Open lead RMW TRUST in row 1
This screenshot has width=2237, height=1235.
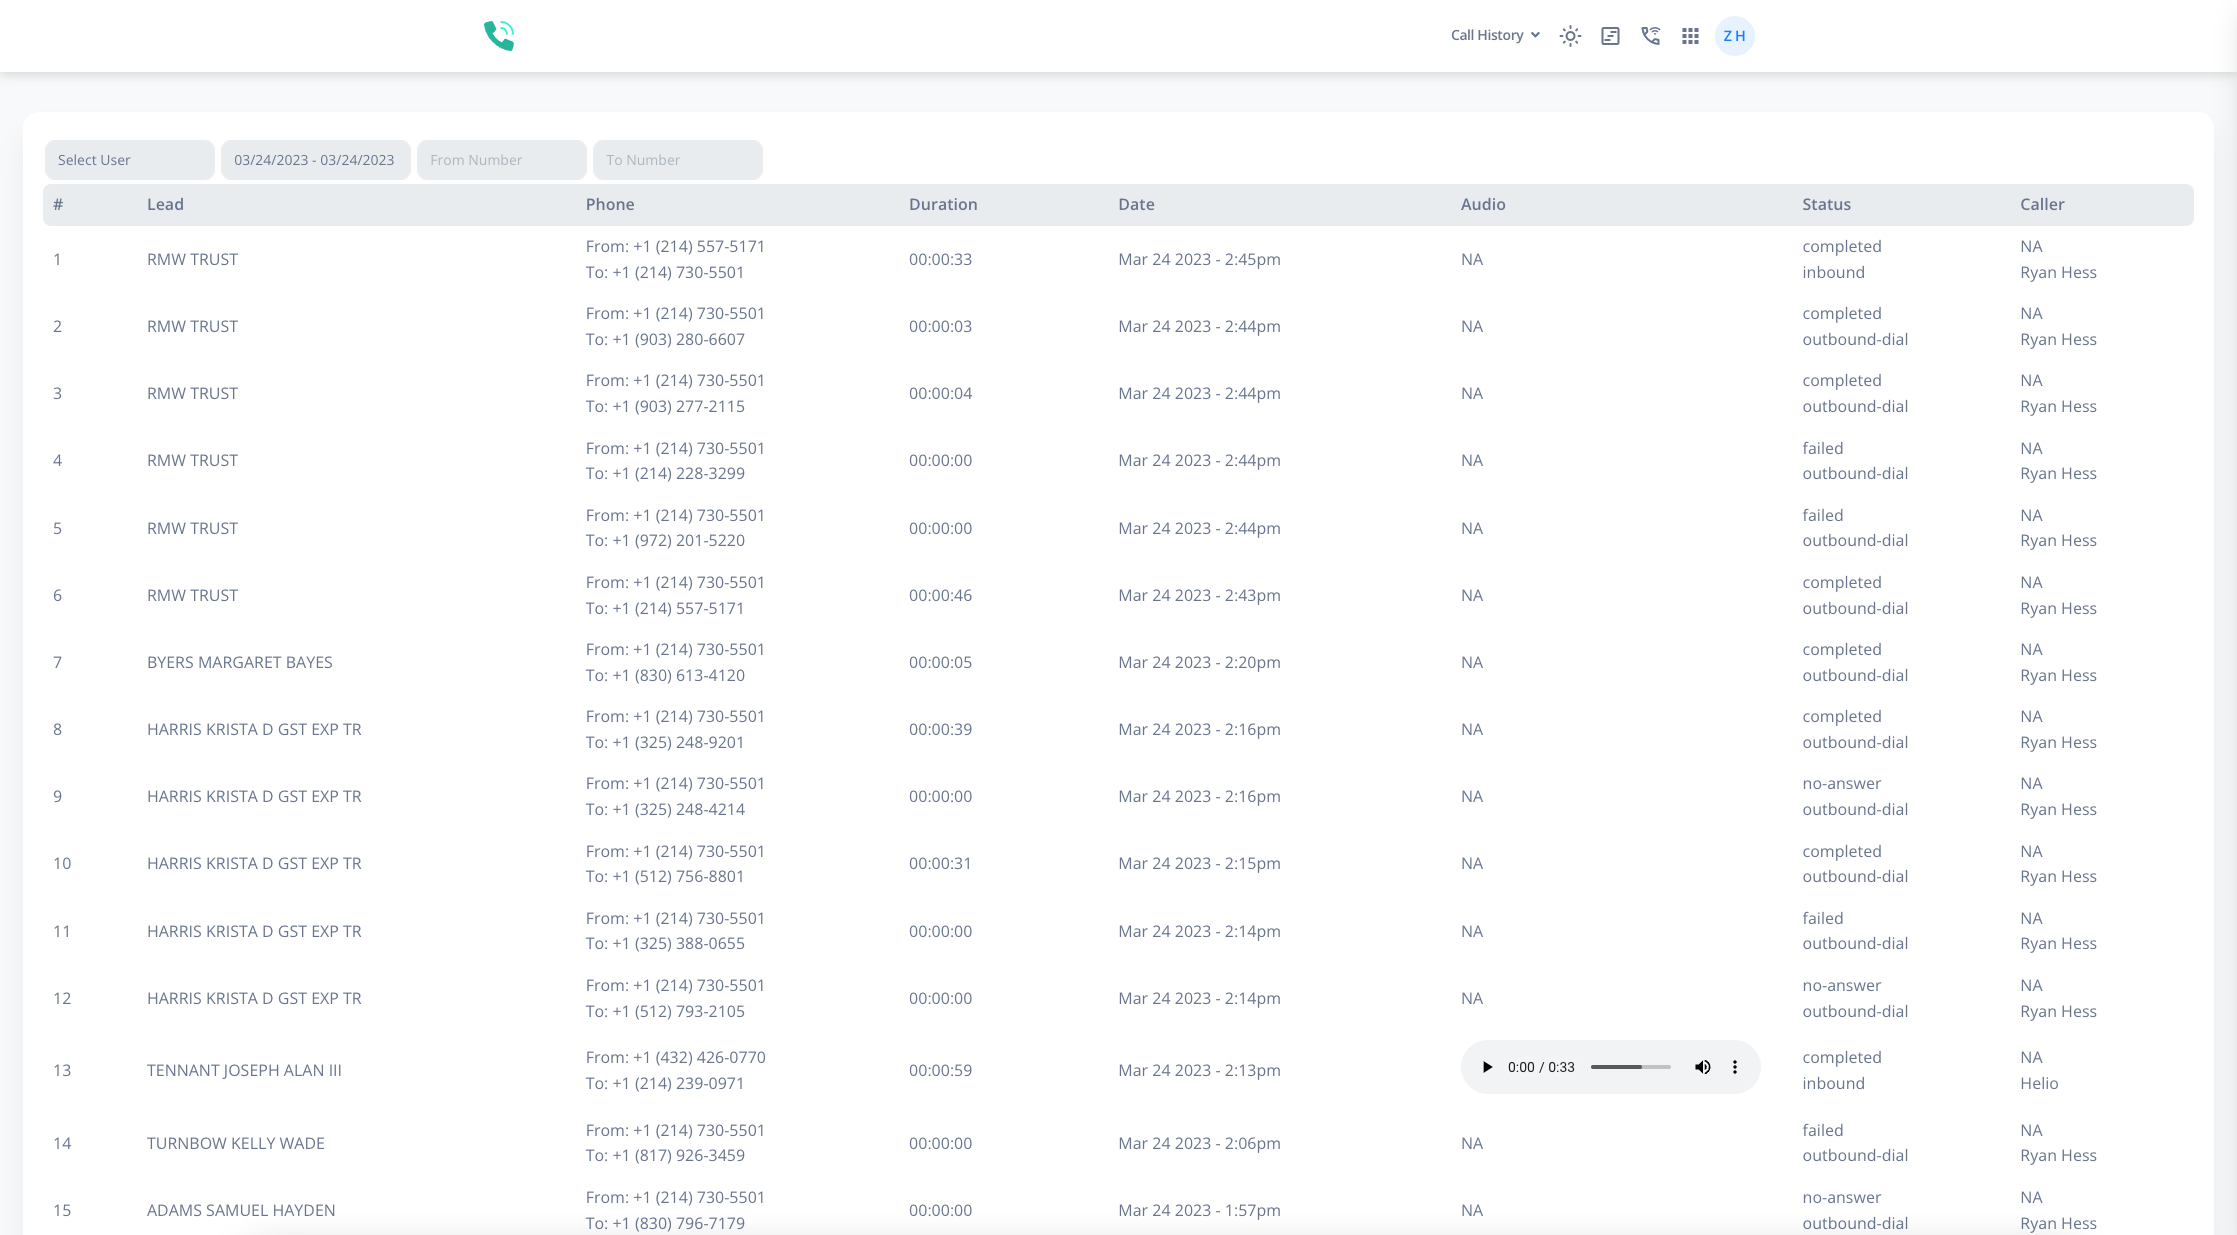coord(192,259)
